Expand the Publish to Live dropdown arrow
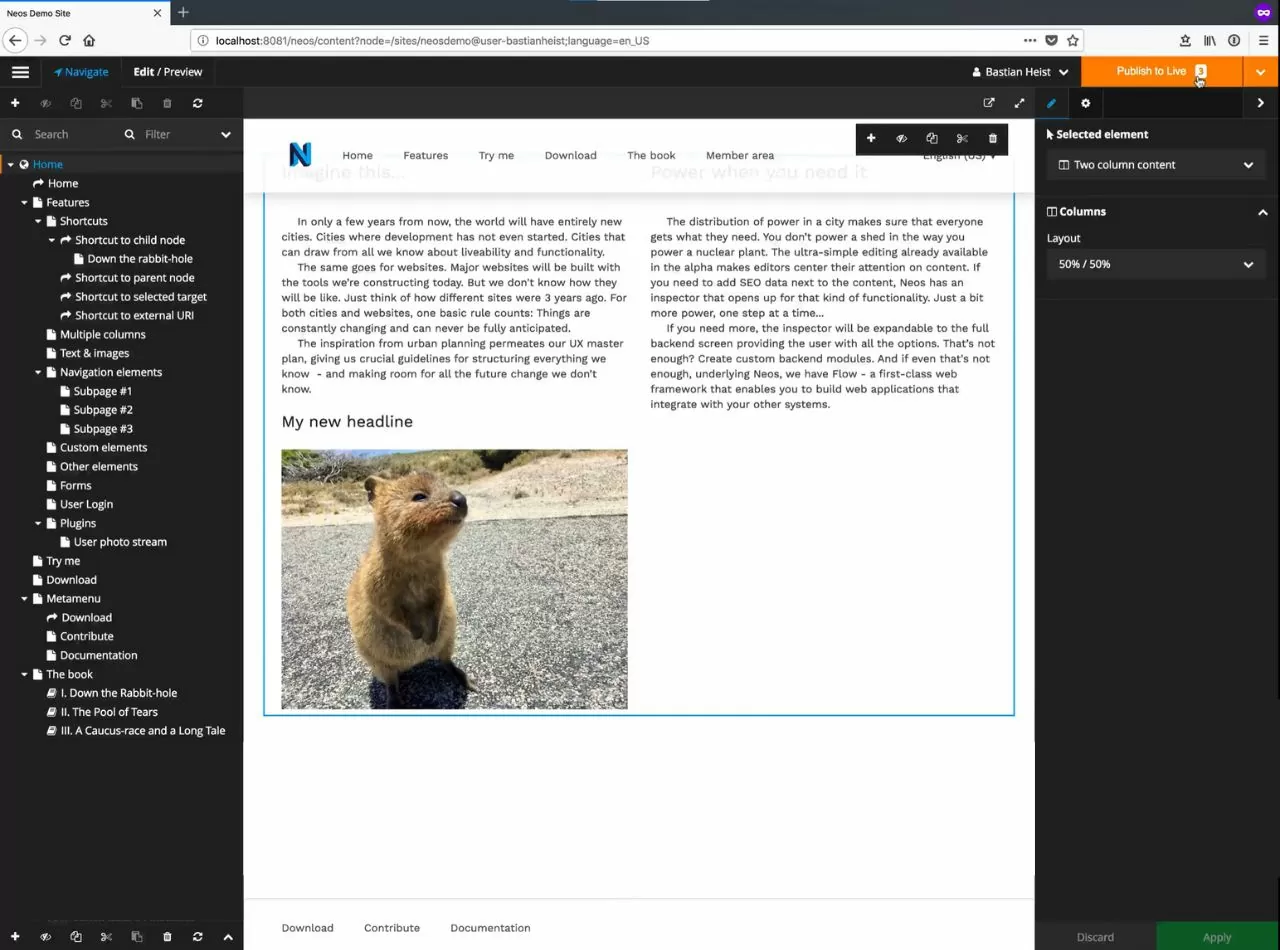 click(x=1262, y=71)
